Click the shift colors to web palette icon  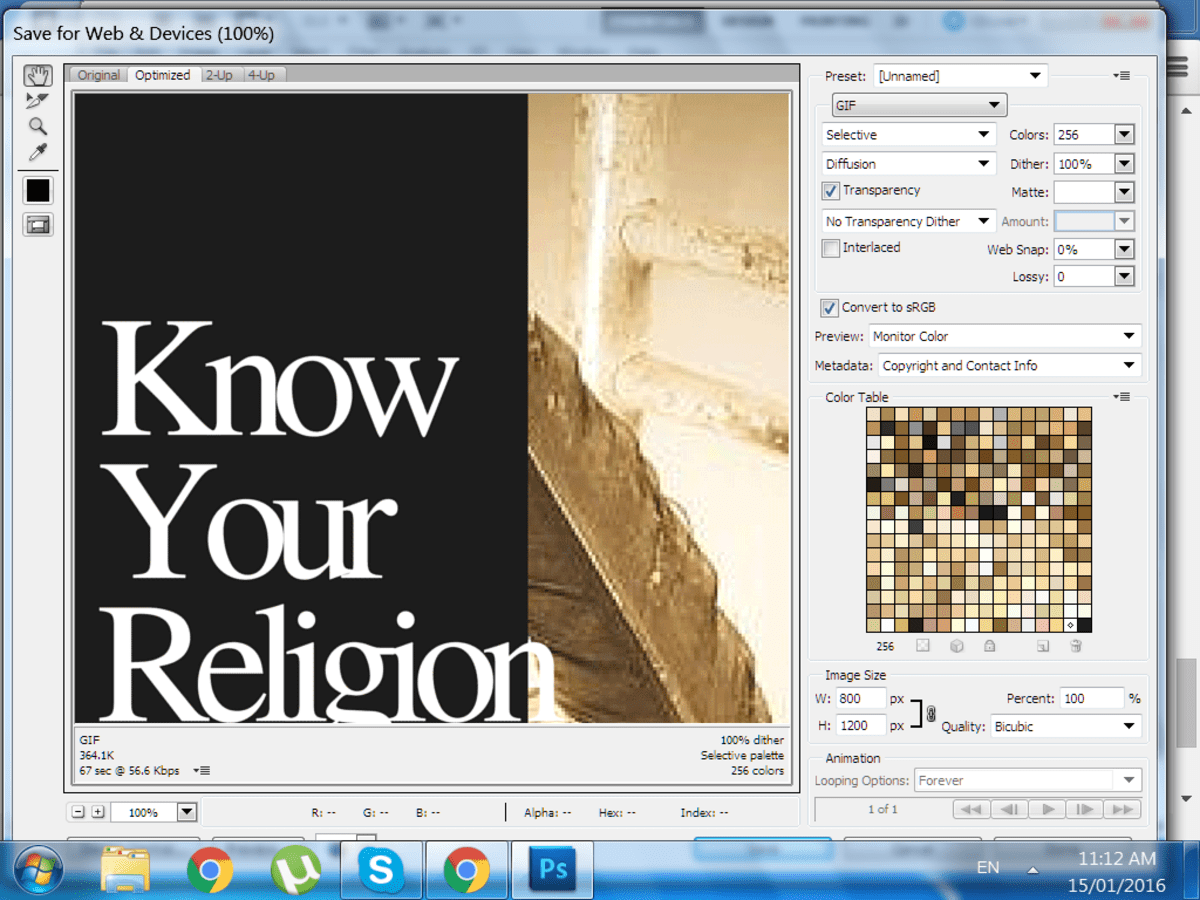[x=956, y=646]
